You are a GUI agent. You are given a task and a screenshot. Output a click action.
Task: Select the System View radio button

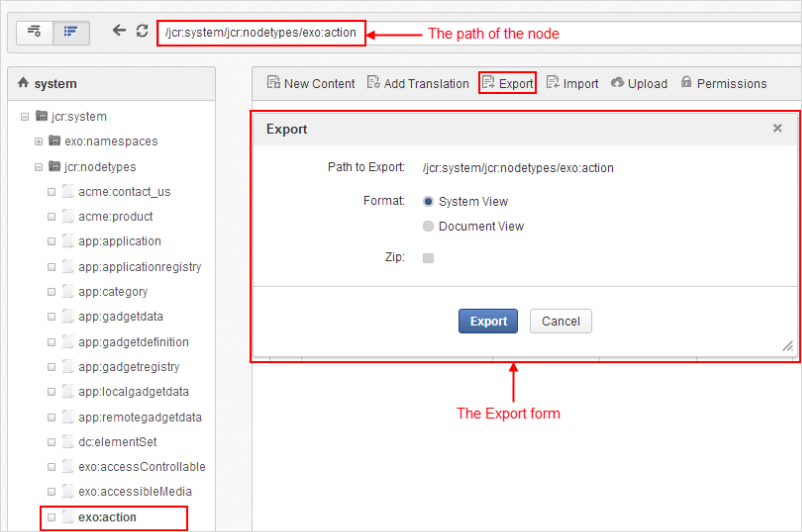(x=428, y=202)
